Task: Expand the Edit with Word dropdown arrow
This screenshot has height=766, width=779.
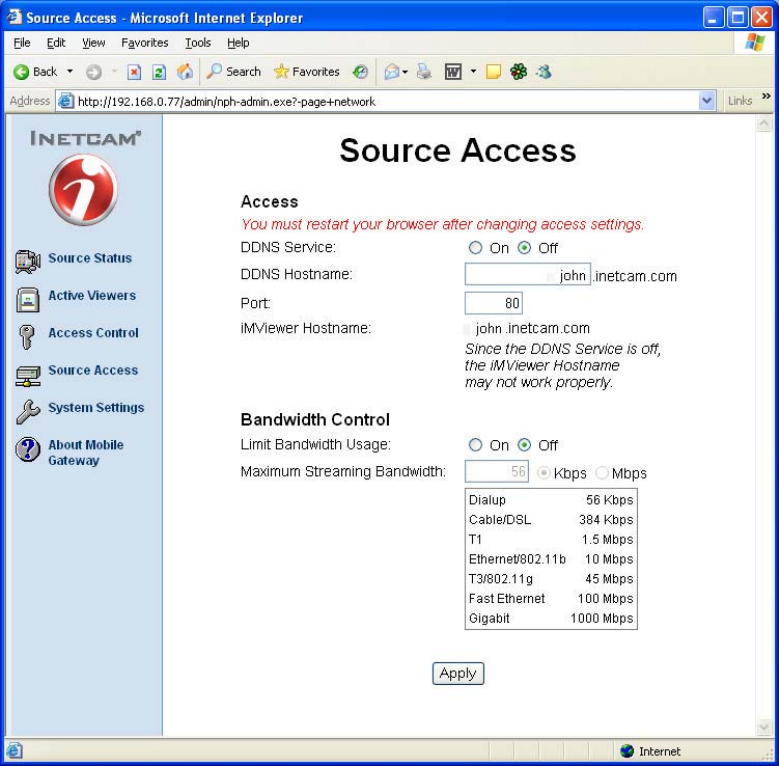Action: pyautogui.click(x=473, y=72)
